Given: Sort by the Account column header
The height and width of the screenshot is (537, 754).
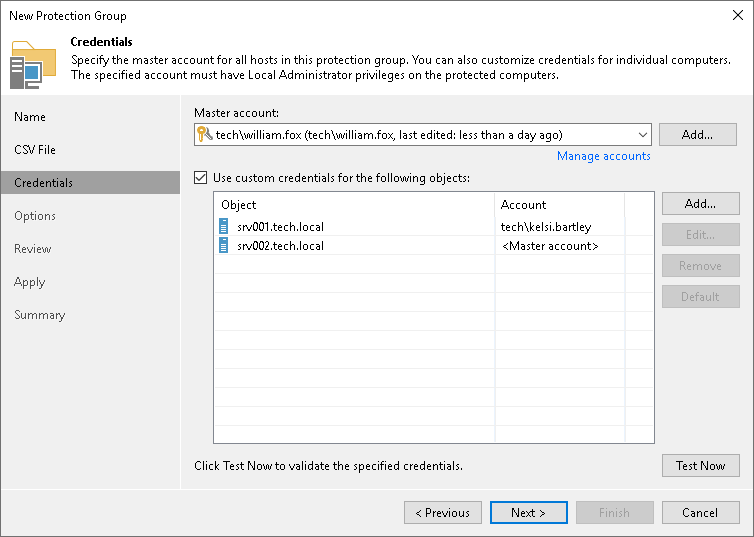Looking at the screenshot, I should click(x=560, y=205).
